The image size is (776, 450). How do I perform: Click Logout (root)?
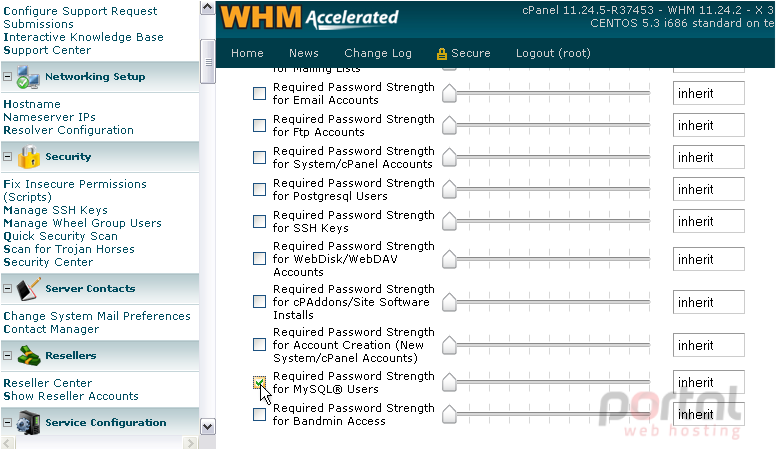553,53
